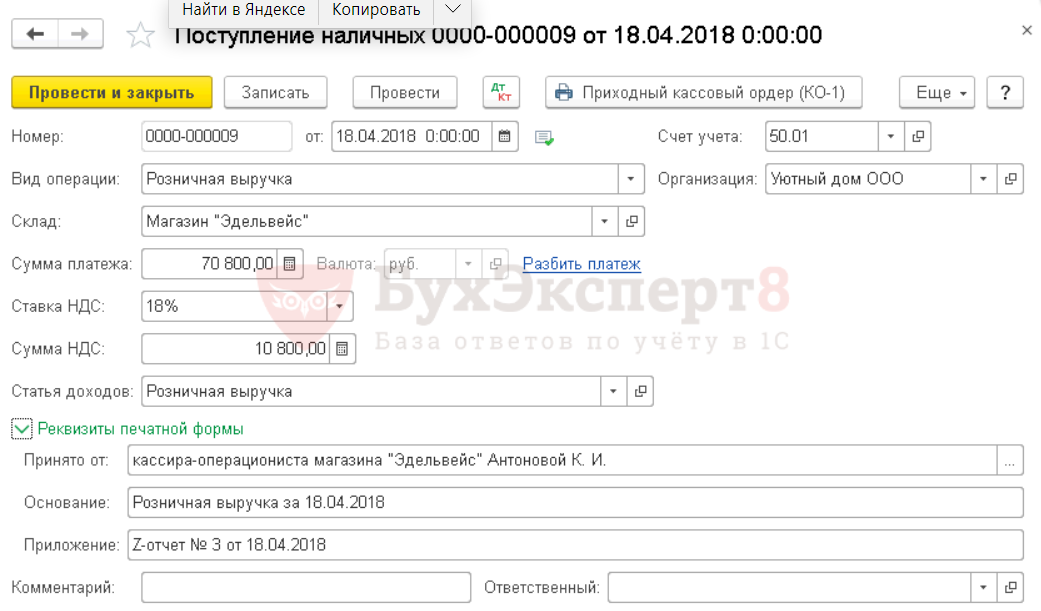Print Приходный кассовый ордер (КО-1)
Image resolution: width=1041 pixels, height=611 pixels.
click(x=704, y=92)
